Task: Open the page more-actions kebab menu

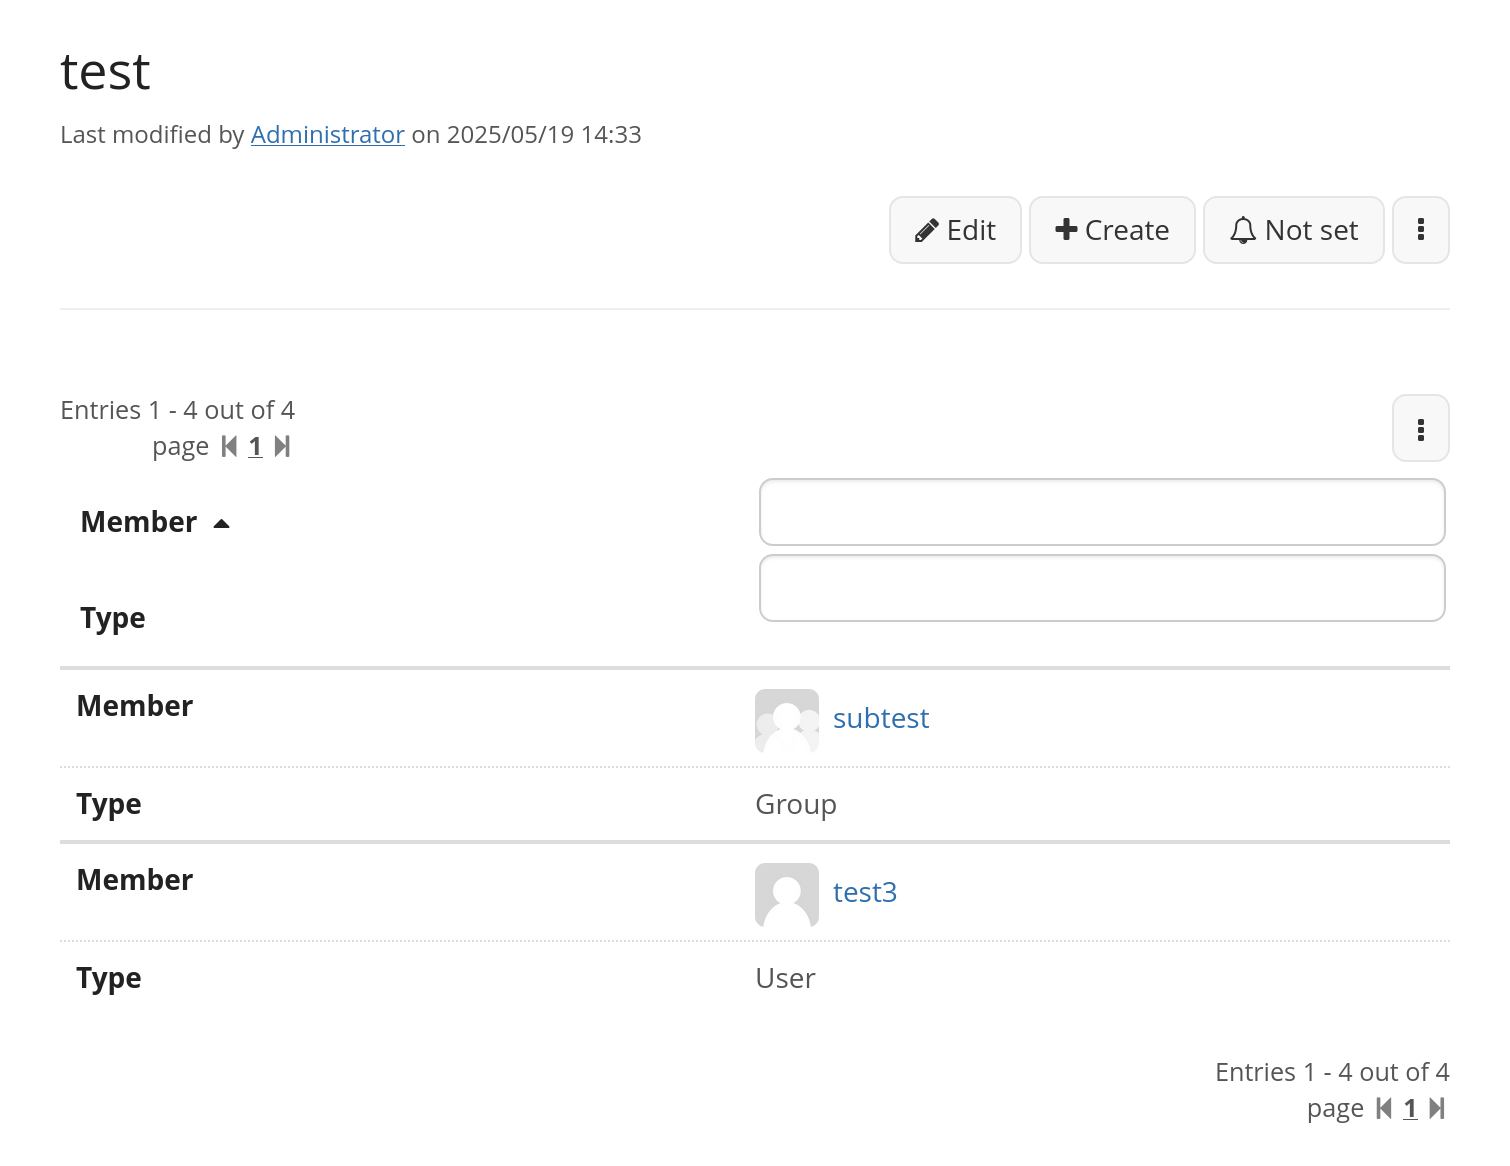Action: click(x=1420, y=230)
